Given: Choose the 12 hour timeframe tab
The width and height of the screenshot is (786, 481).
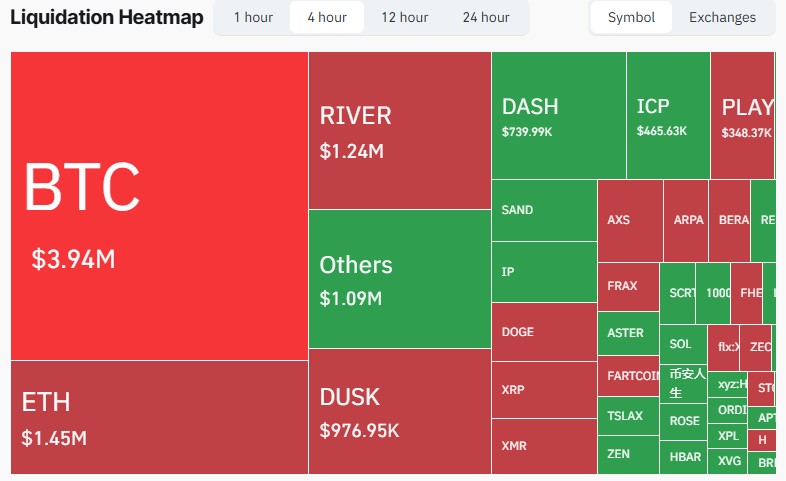Looking at the screenshot, I should [x=404, y=17].
